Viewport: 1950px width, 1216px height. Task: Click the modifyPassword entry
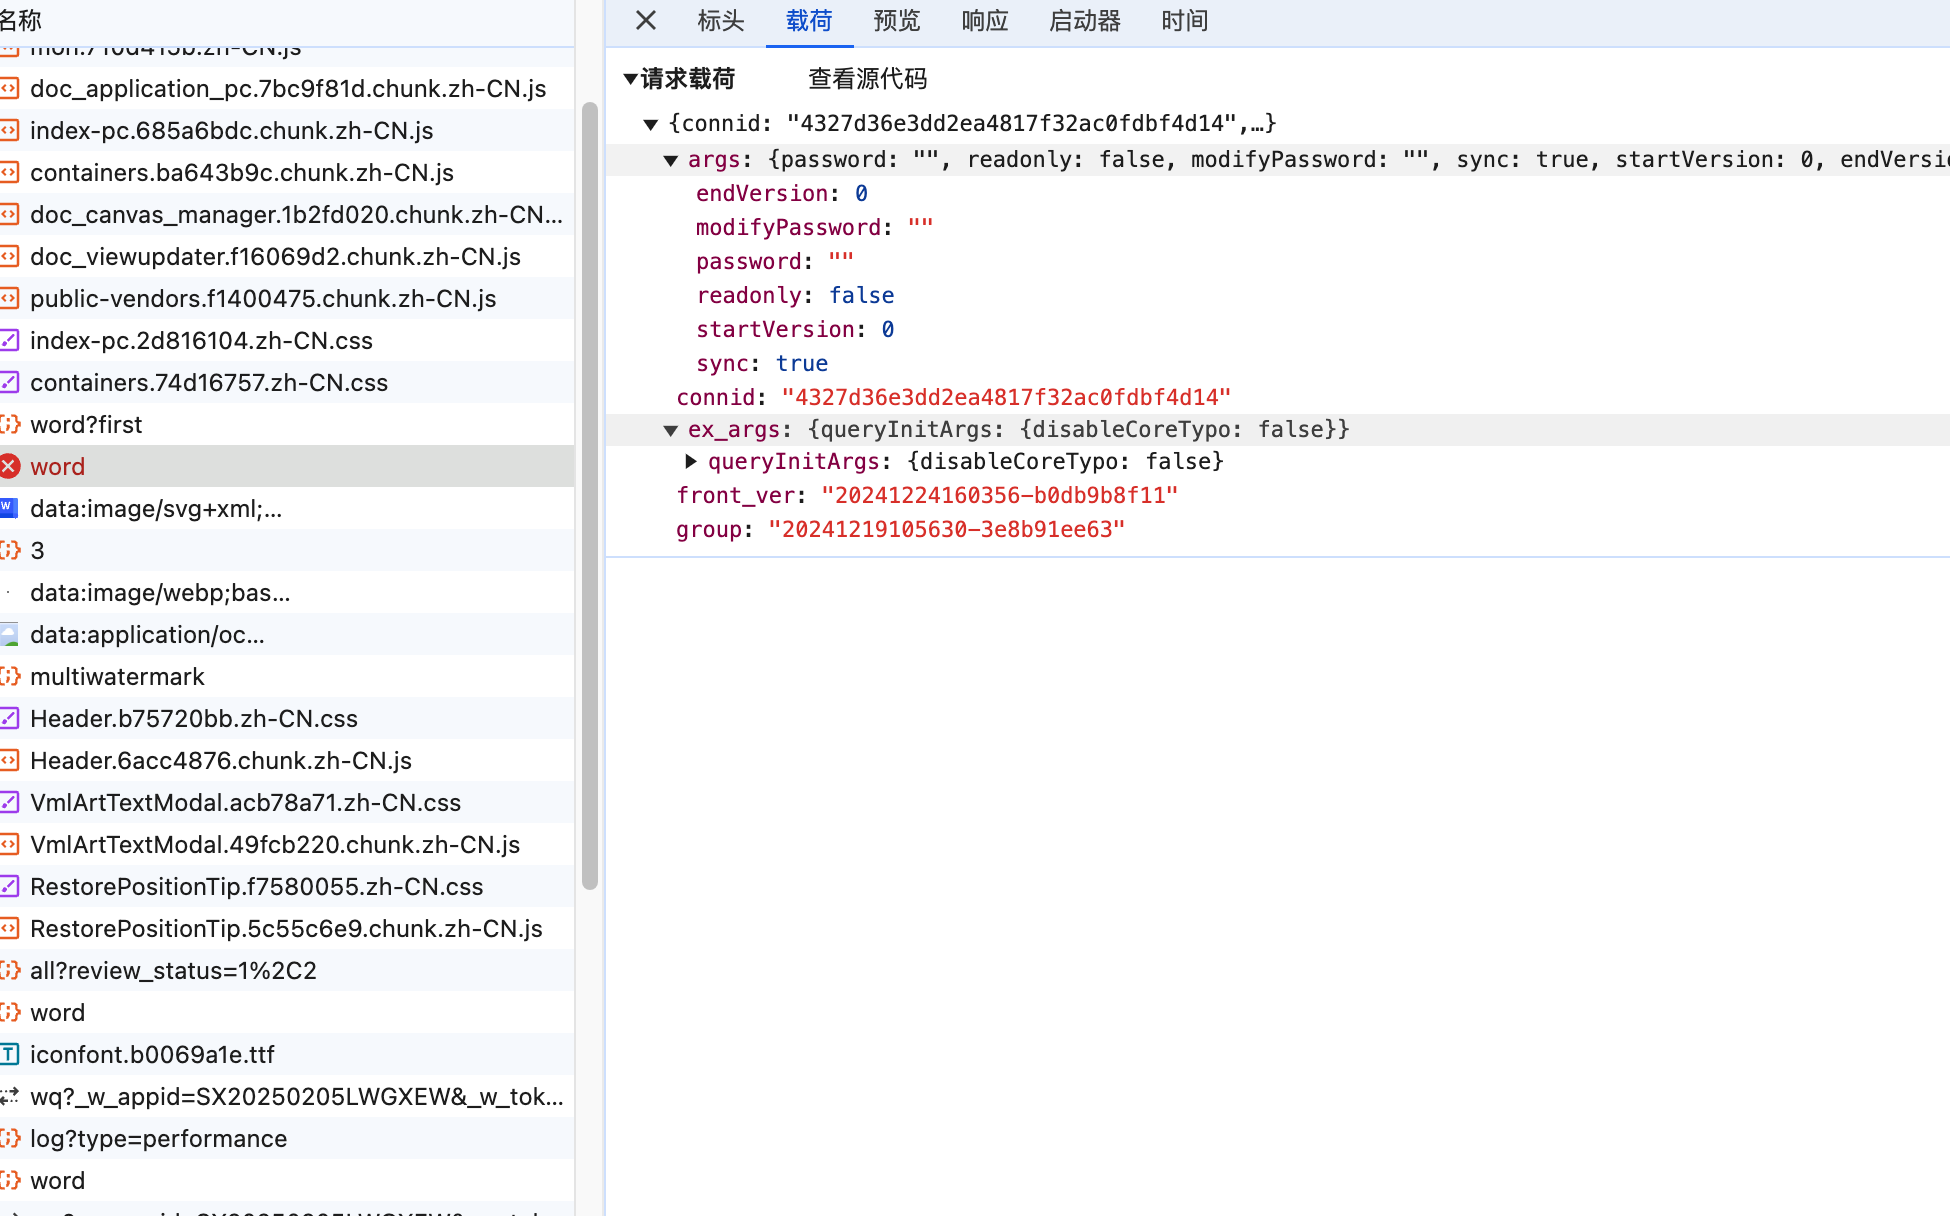click(815, 228)
